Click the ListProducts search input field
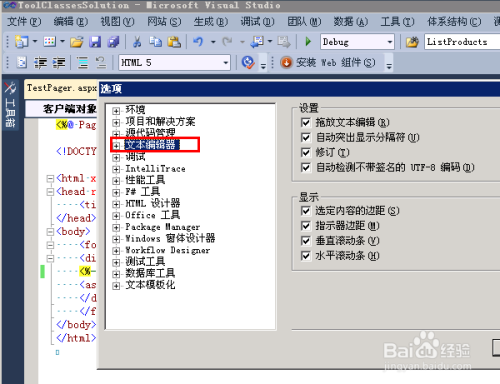Image resolution: width=500 pixels, height=384 pixels. point(462,42)
